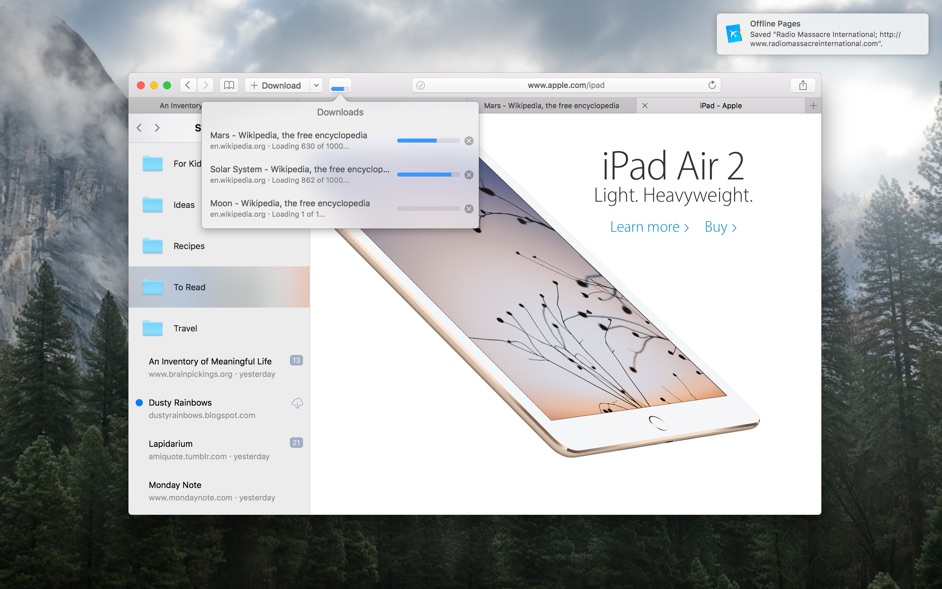
Task: Click the Recipes folder icon
Action: pos(153,246)
